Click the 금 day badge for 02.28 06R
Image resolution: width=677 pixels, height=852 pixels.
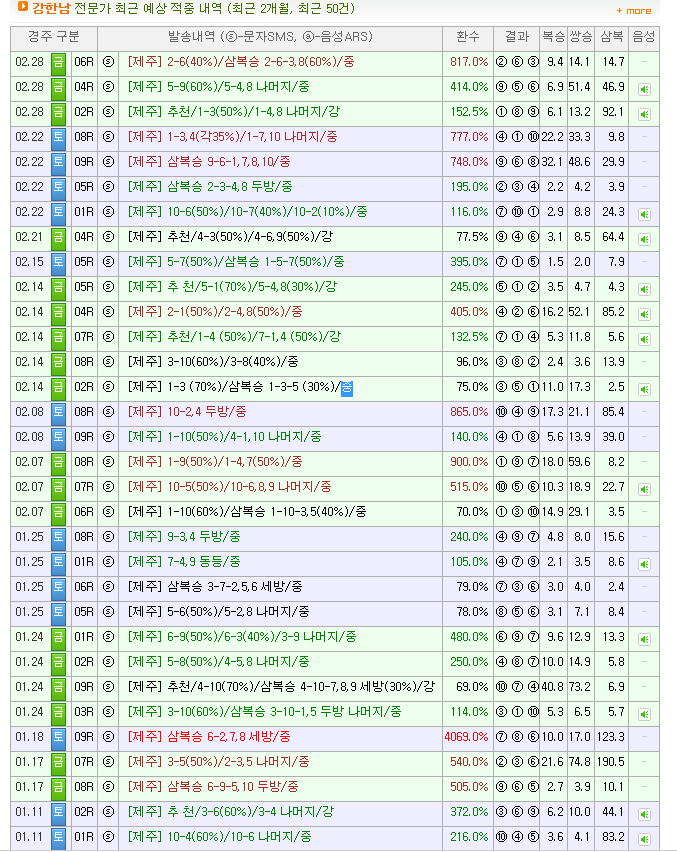point(58,63)
